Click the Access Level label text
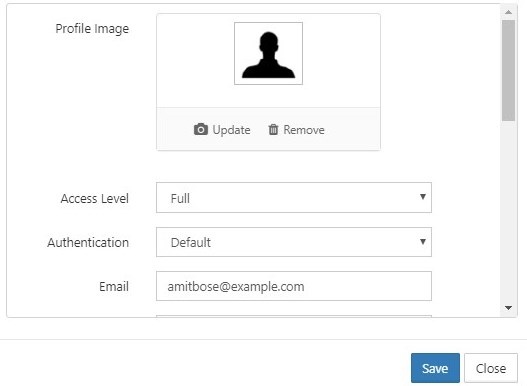The height and width of the screenshot is (386, 527). (95, 198)
